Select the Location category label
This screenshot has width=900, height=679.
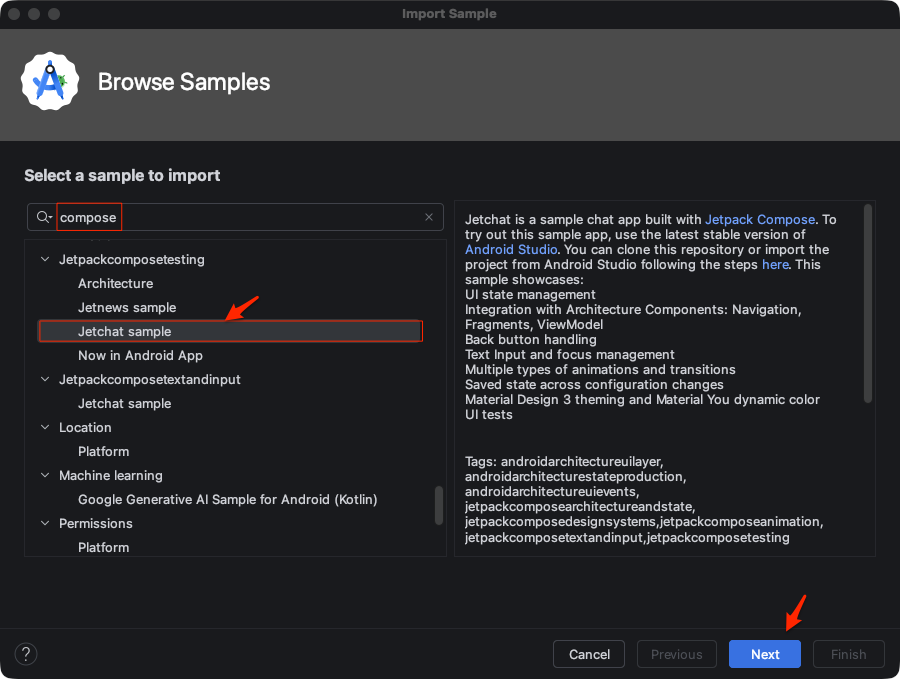(x=85, y=428)
